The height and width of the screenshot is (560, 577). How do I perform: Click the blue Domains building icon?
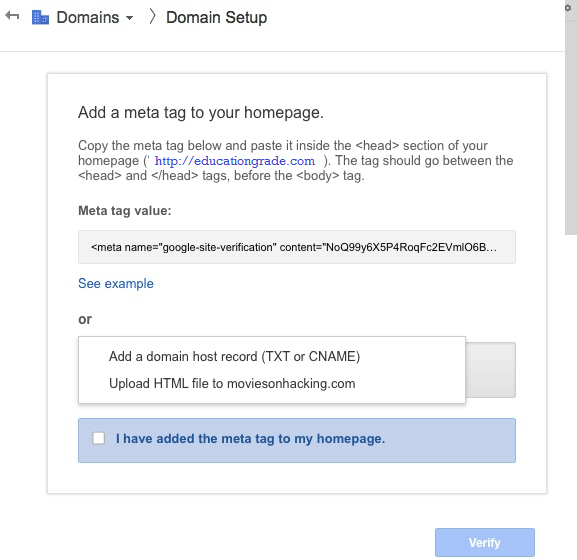pyautogui.click(x=40, y=17)
